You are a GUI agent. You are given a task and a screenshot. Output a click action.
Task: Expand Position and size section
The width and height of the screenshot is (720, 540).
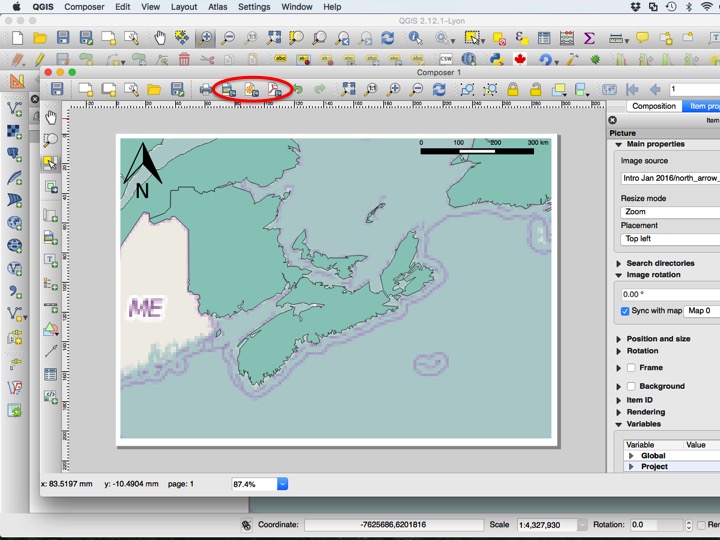point(619,339)
